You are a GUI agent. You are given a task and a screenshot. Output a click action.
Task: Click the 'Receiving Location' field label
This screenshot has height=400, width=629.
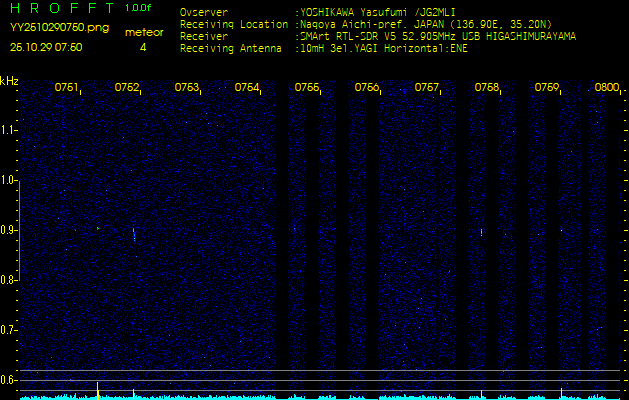(234, 24)
